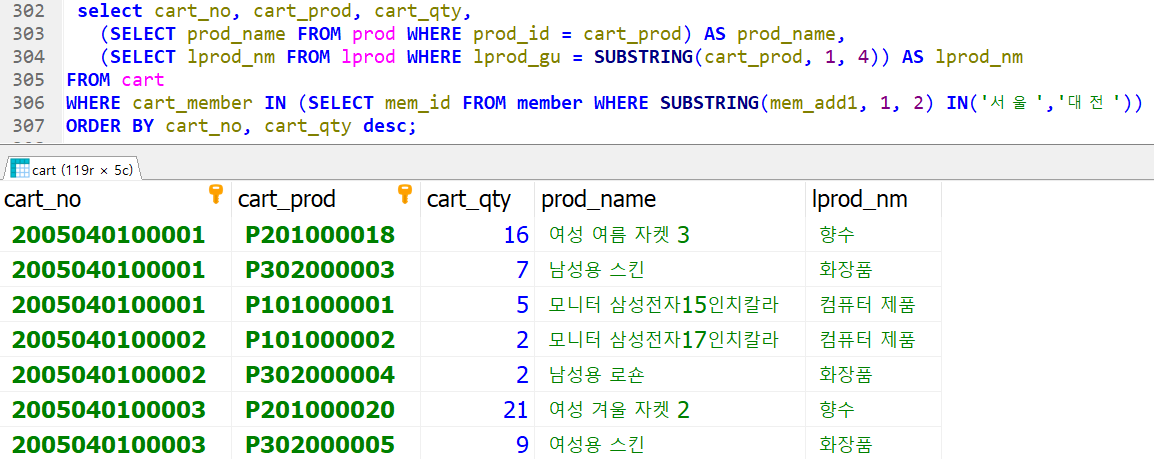The image size is (1154, 459).
Task: Select the '여성 여름 자켓 3' cell
Action: point(670,235)
